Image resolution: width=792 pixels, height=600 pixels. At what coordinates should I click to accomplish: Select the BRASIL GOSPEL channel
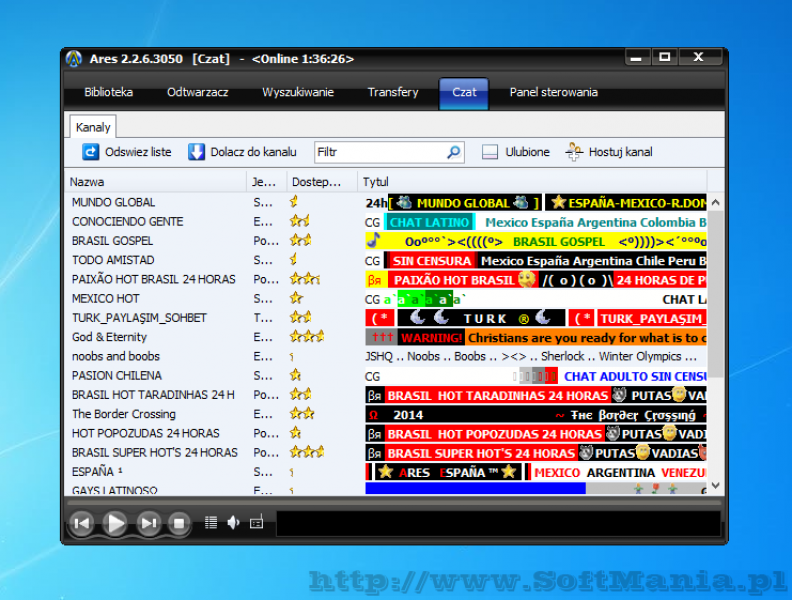point(112,240)
